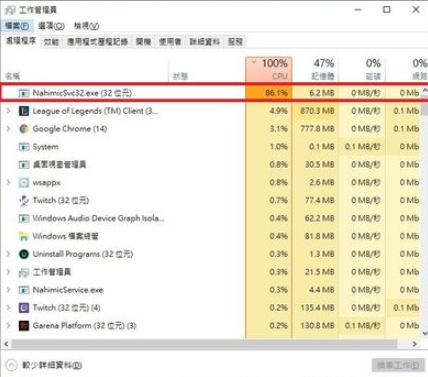Click the purple Twitch (4) icon
Screen dimensions: 428x377
[24, 308]
